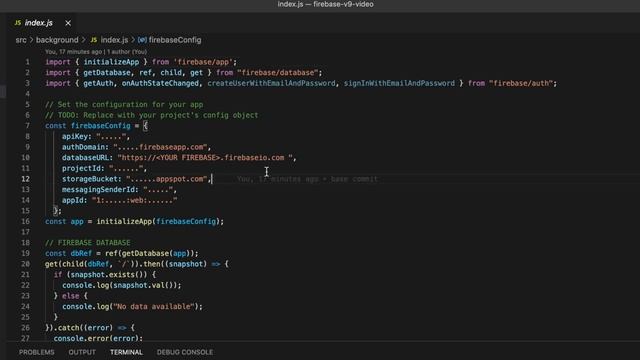Click 'onAuthStateChanged' in line 3
This screenshot has width=640, height=360.
(x=160, y=83)
